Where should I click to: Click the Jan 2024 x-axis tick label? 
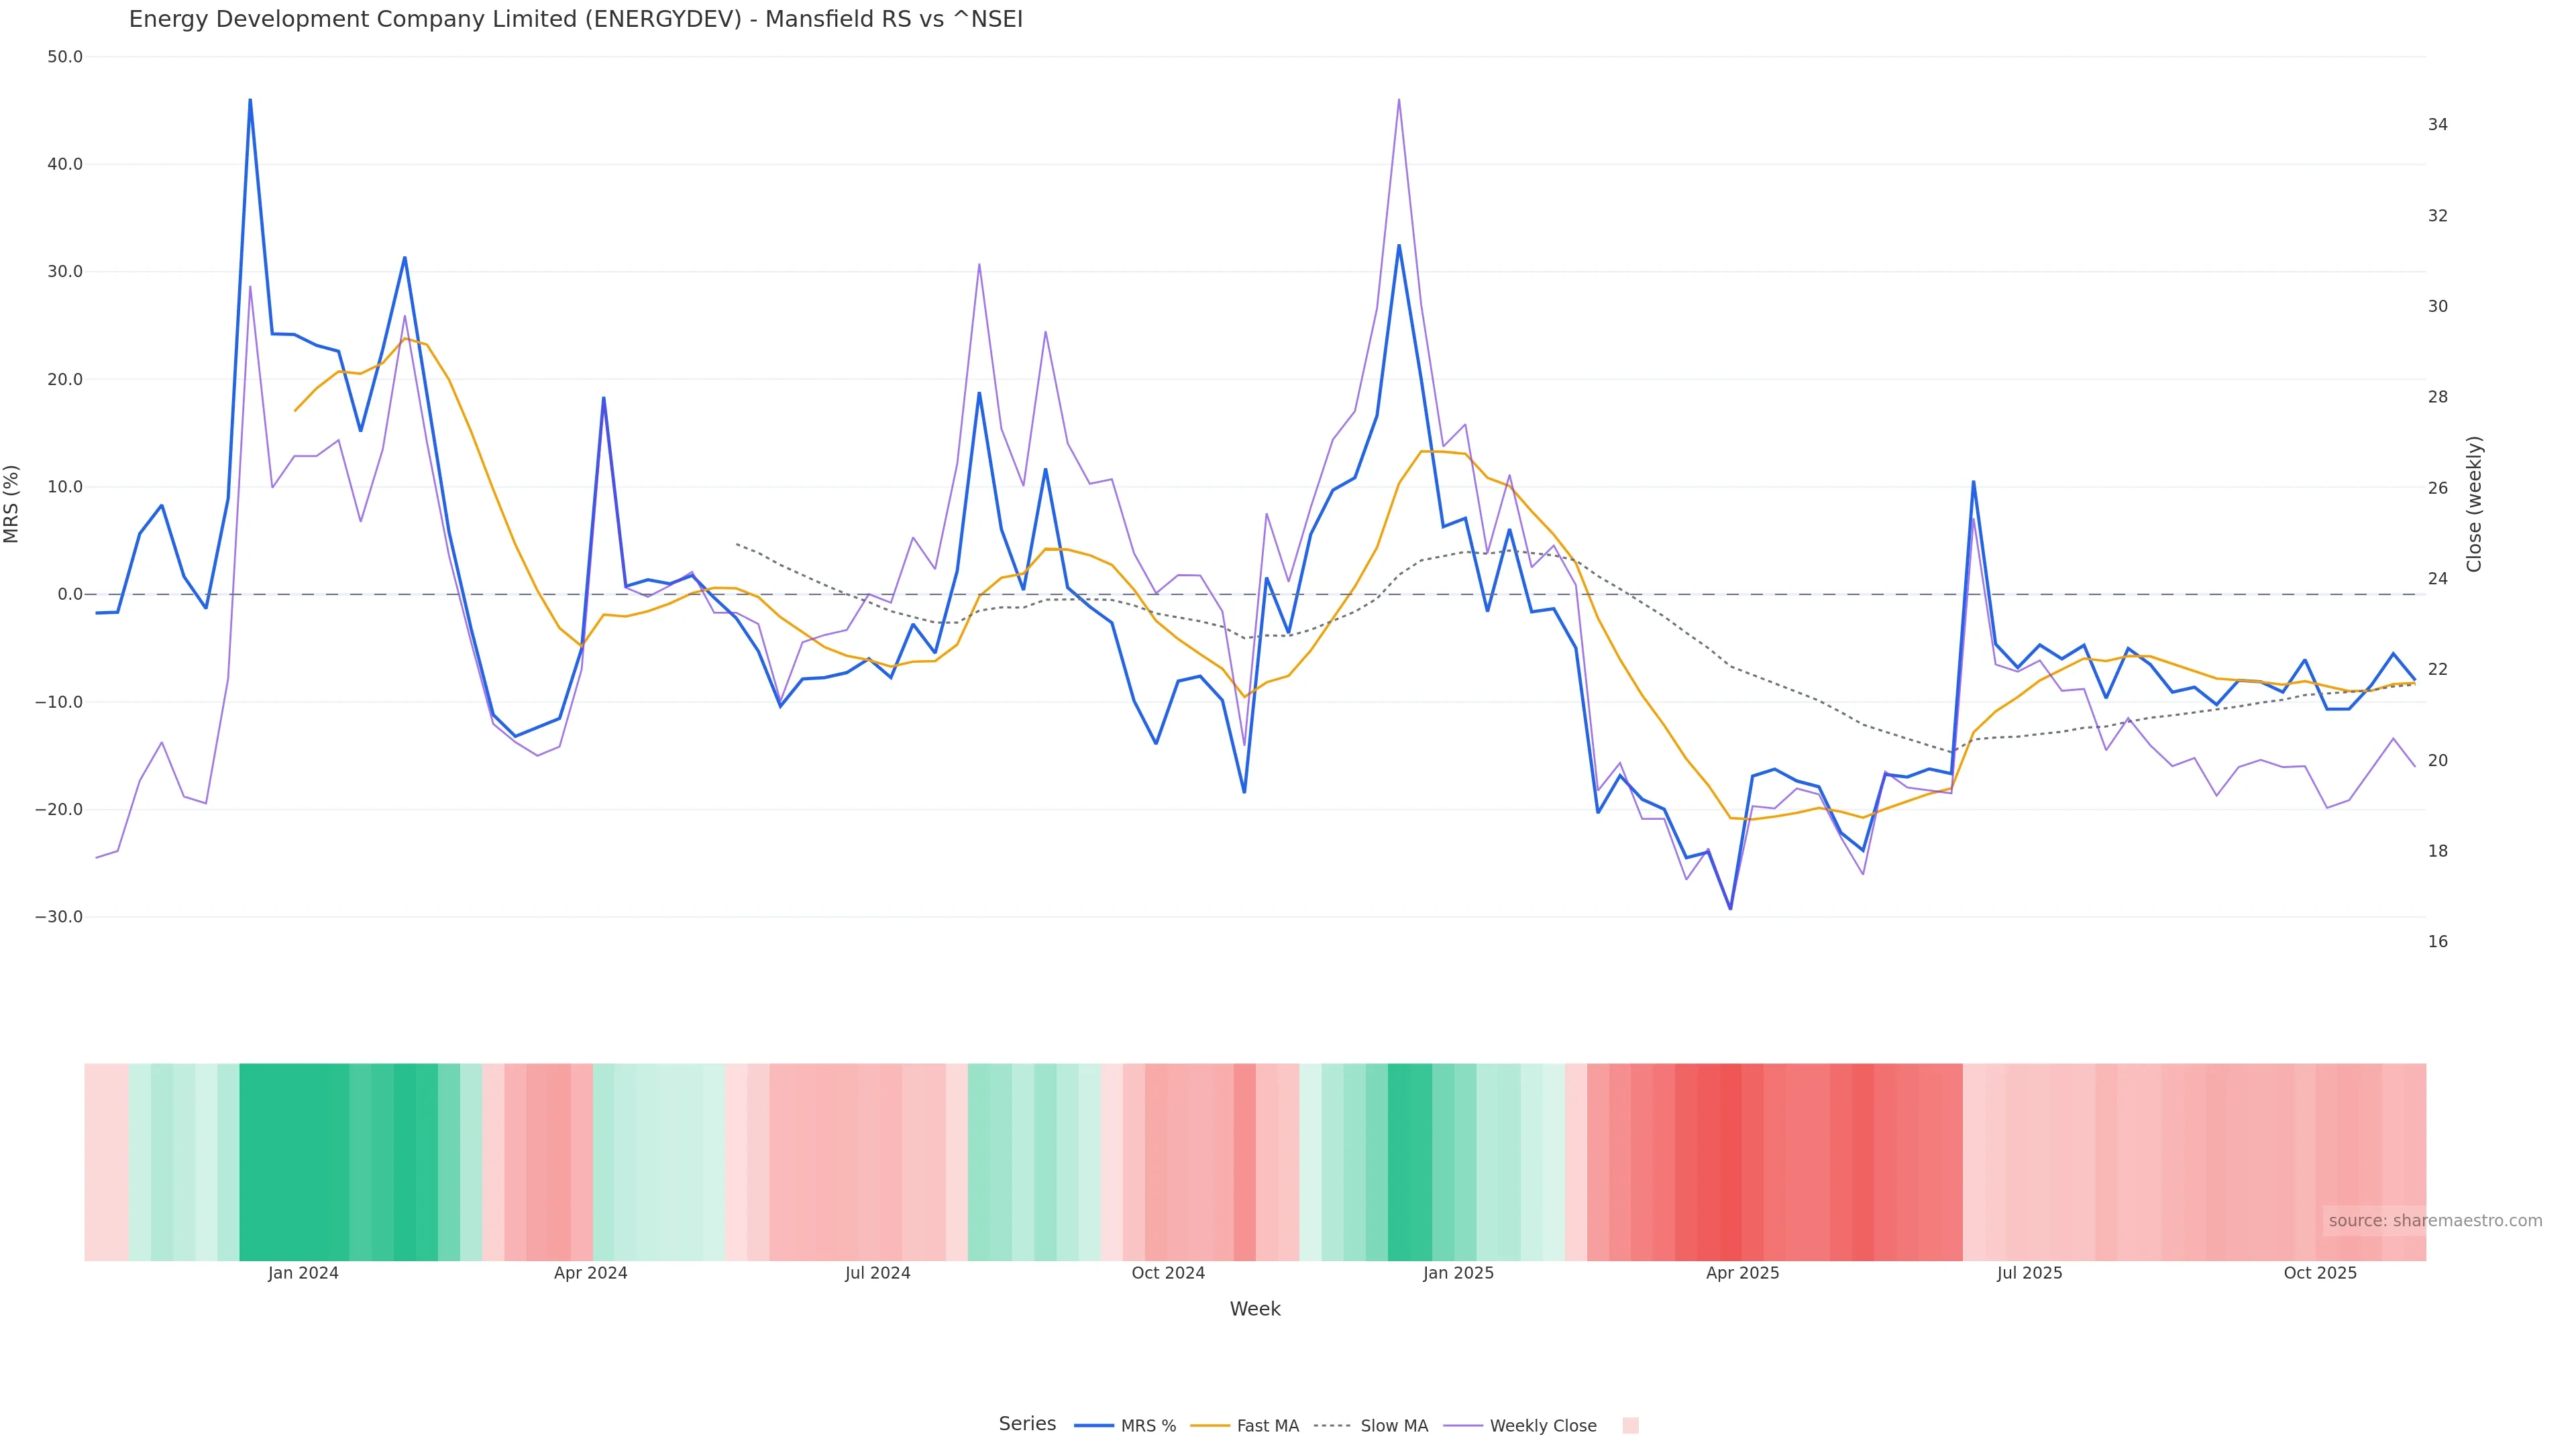(x=303, y=1274)
